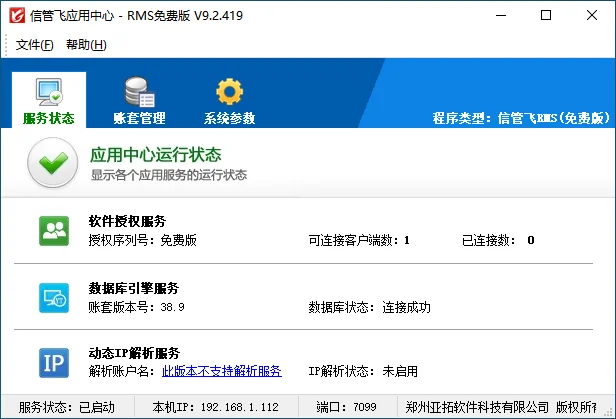Click the 程序类型: 信管飞RMS(免费版) label

pos(521,118)
